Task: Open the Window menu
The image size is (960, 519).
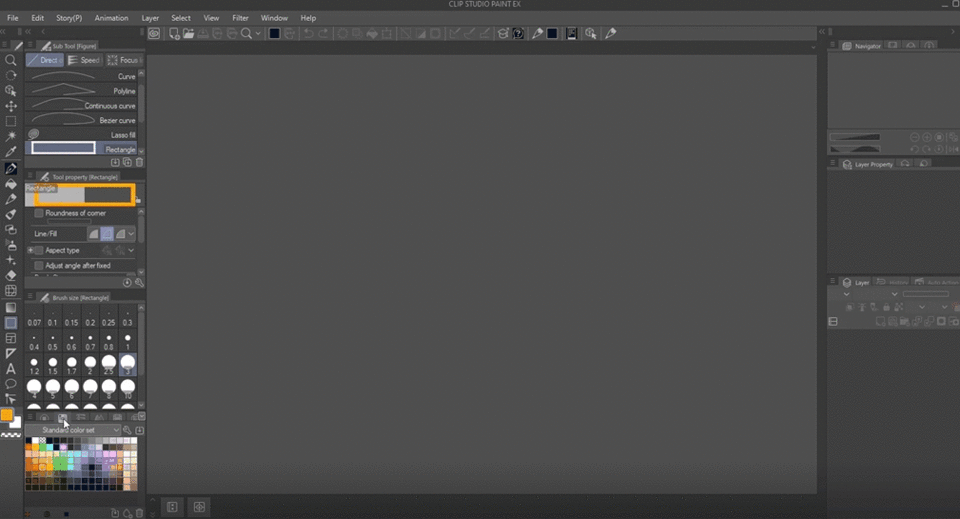Action: 274,18
